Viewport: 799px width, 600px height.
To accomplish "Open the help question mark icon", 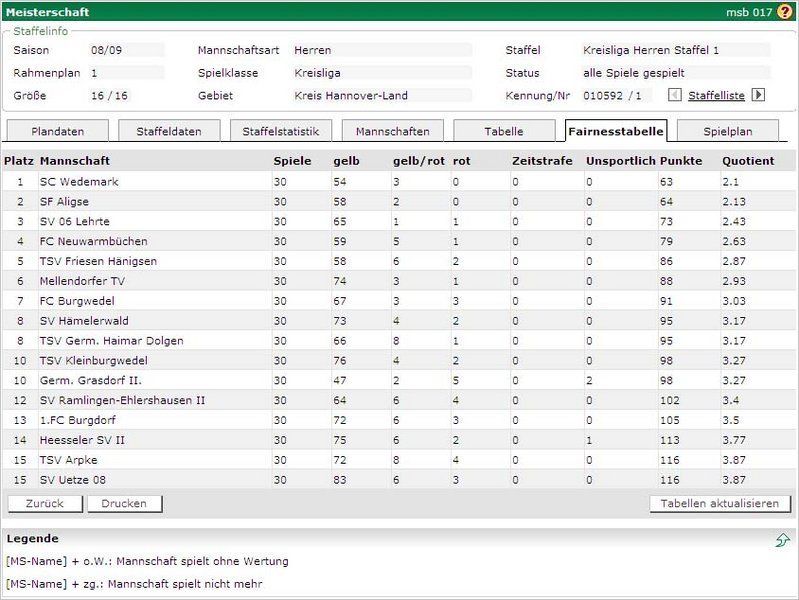I will [x=784, y=12].
